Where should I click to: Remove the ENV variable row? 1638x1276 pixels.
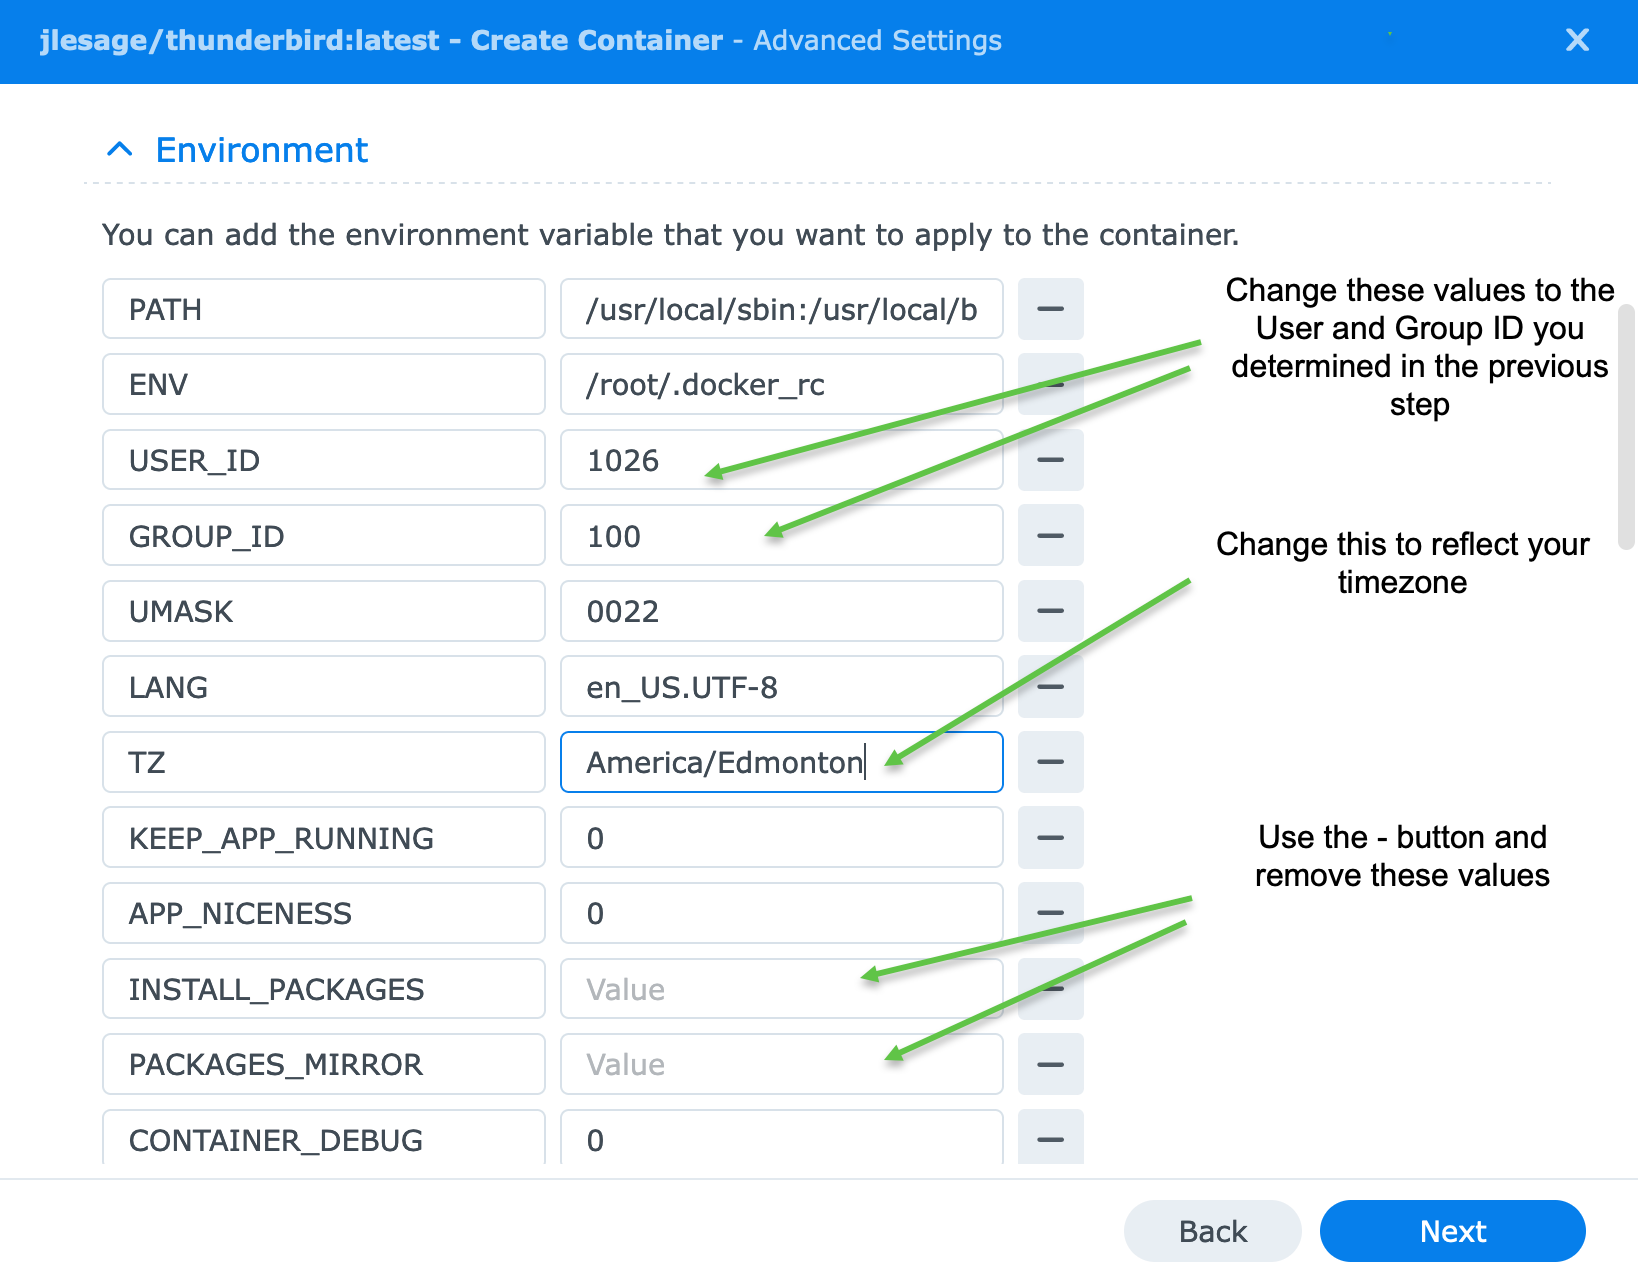[x=1050, y=384]
